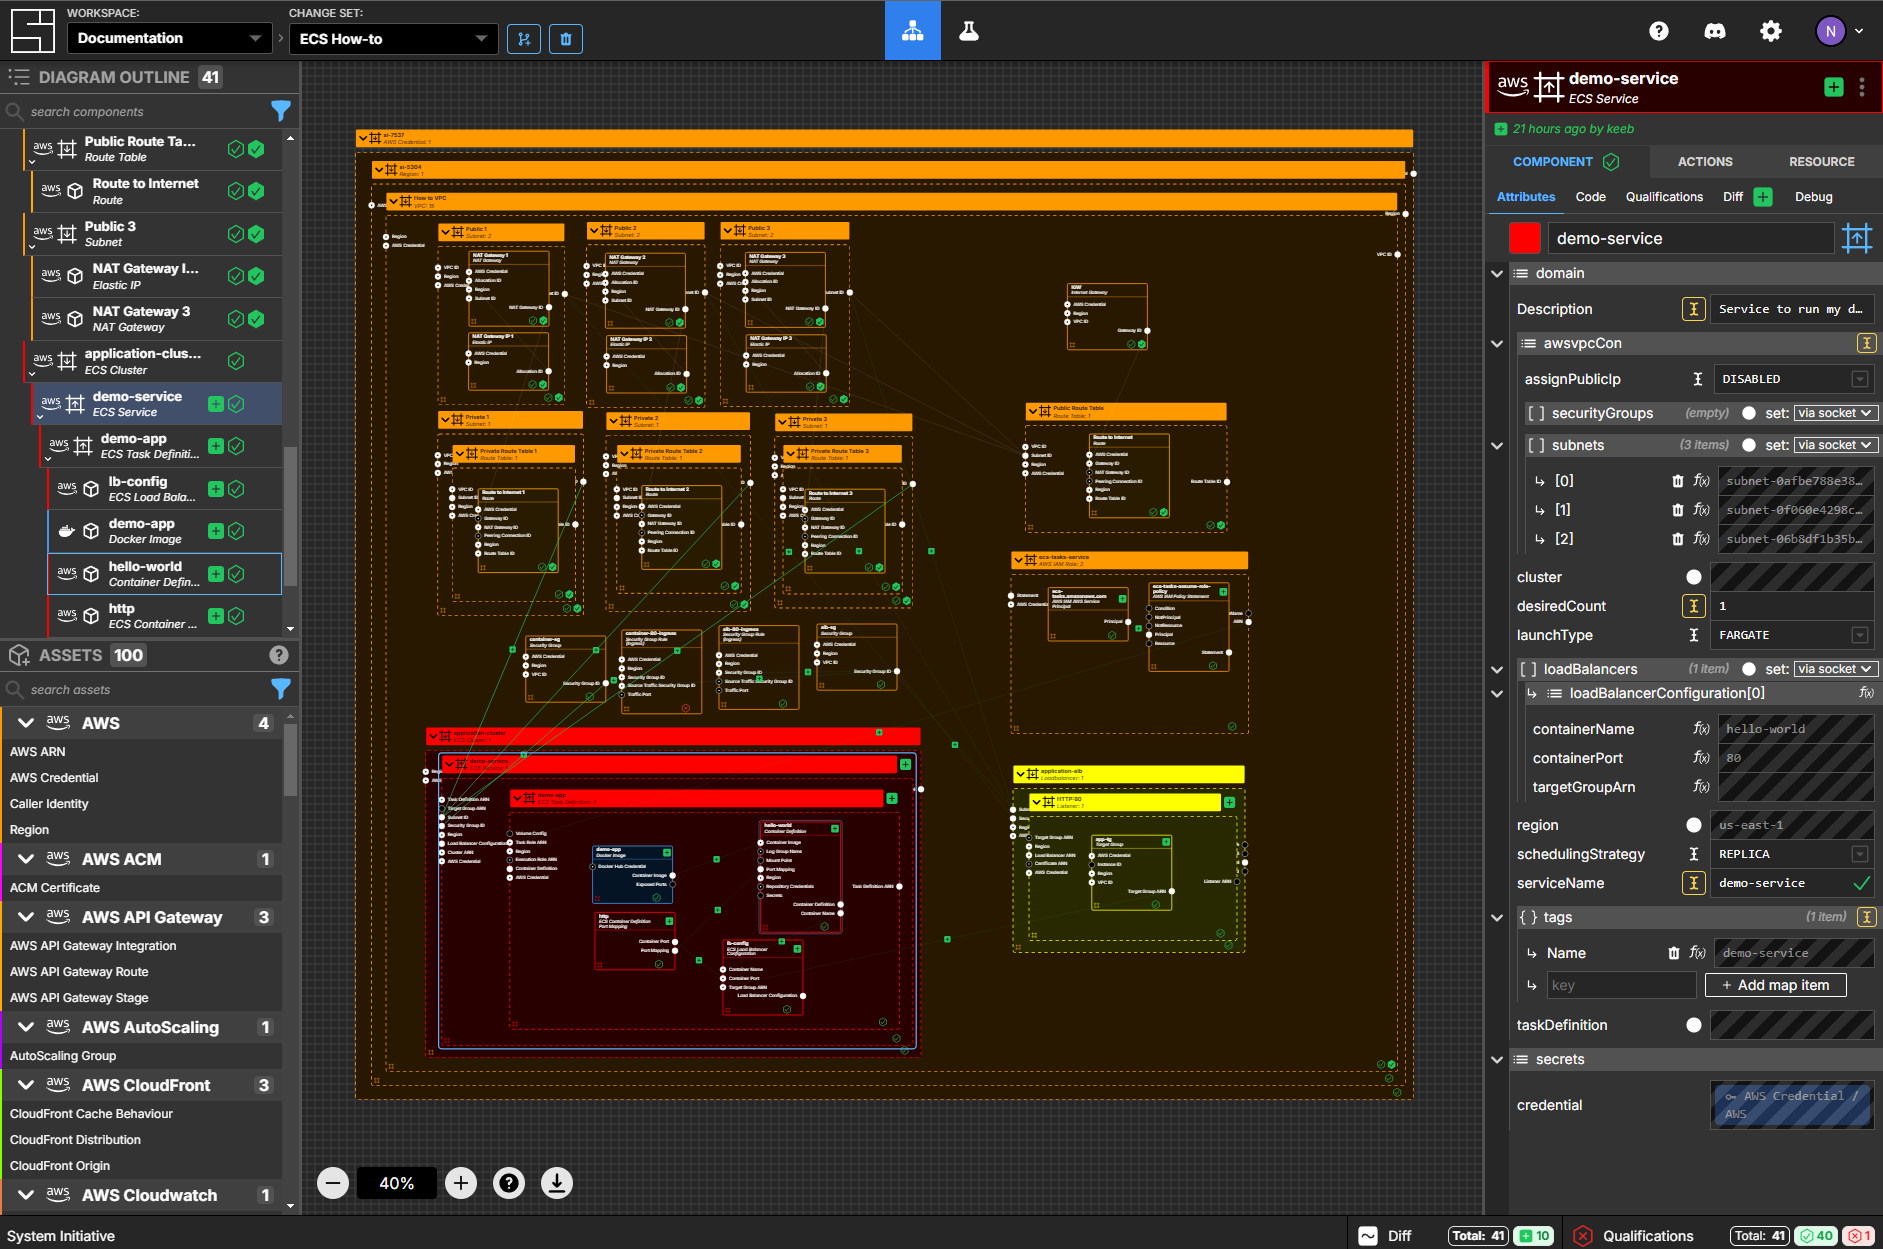Screen dimensions: 1883x1249
Task: Open the Discord link icon
Action: click(x=1714, y=31)
